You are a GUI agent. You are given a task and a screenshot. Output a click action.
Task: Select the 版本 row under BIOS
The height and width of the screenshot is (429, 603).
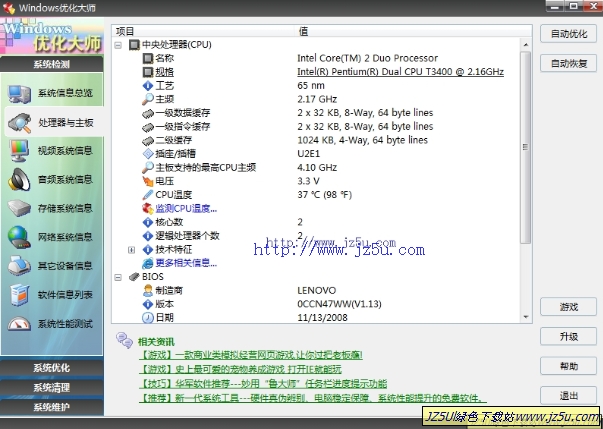click(x=316, y=304)
